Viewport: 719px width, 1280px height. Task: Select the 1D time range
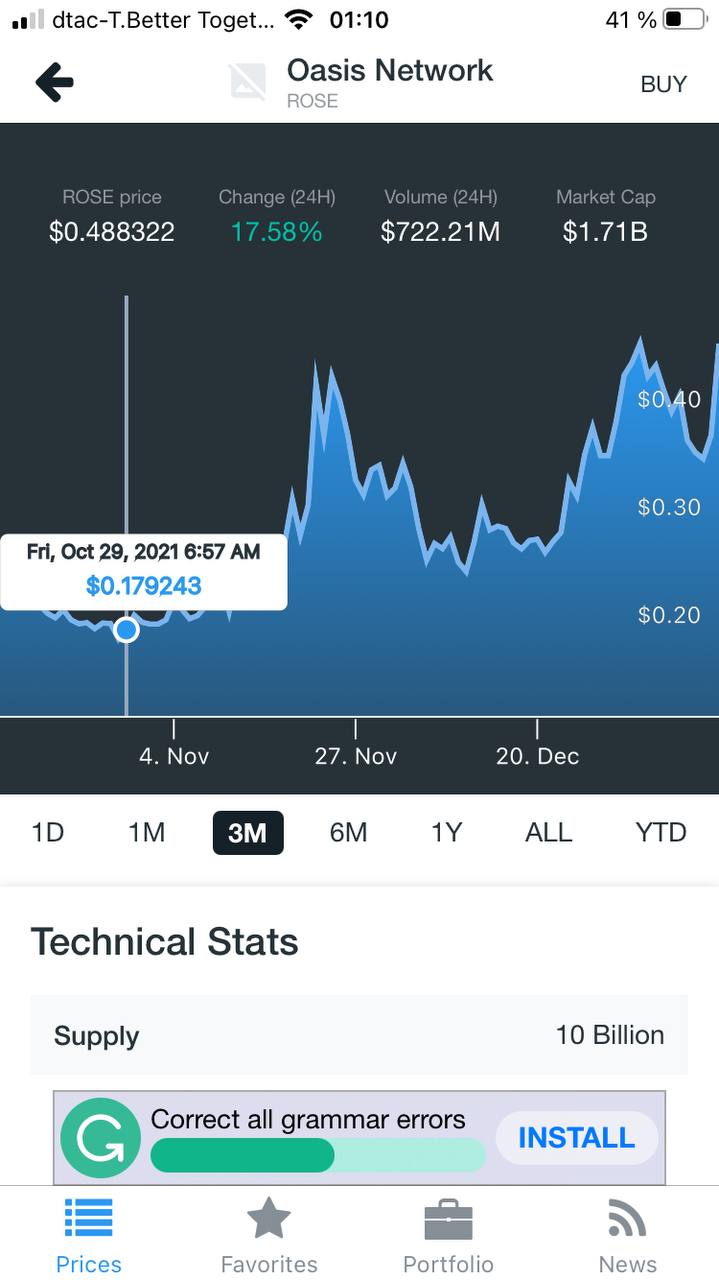pyautogui.click(x=48, y=832)
